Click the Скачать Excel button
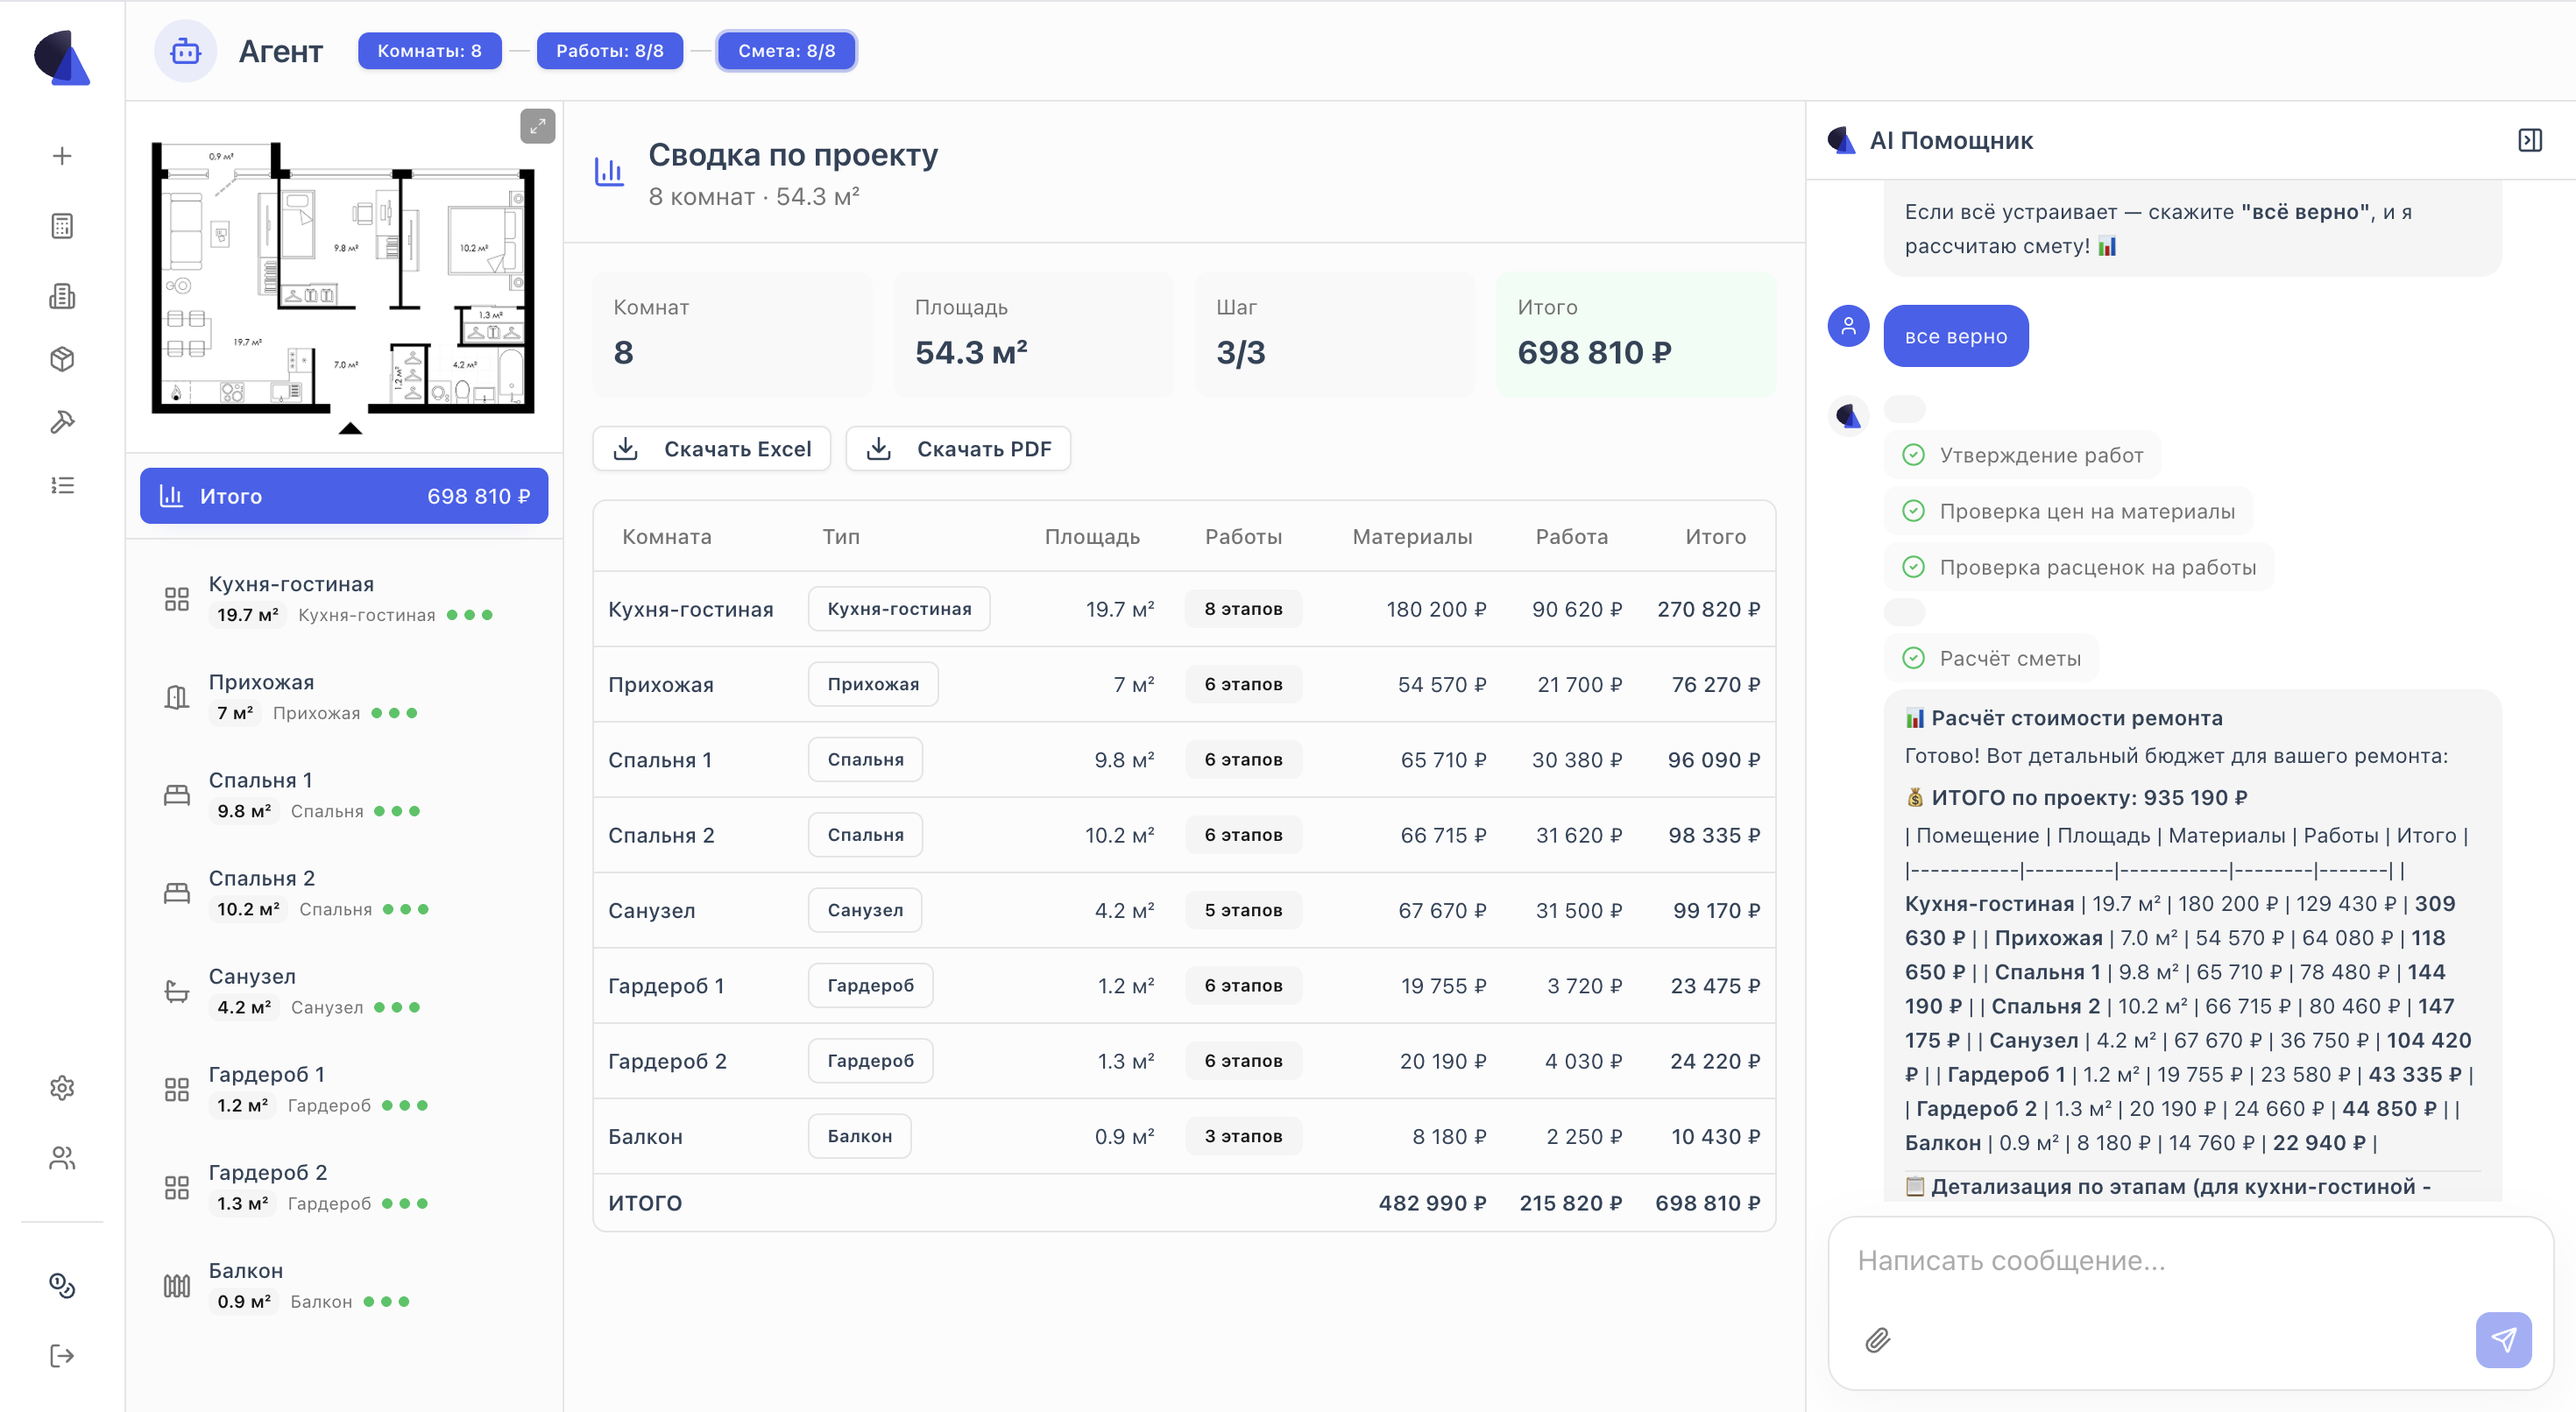Screen dimensions: 2576x1412 (712, 449)
